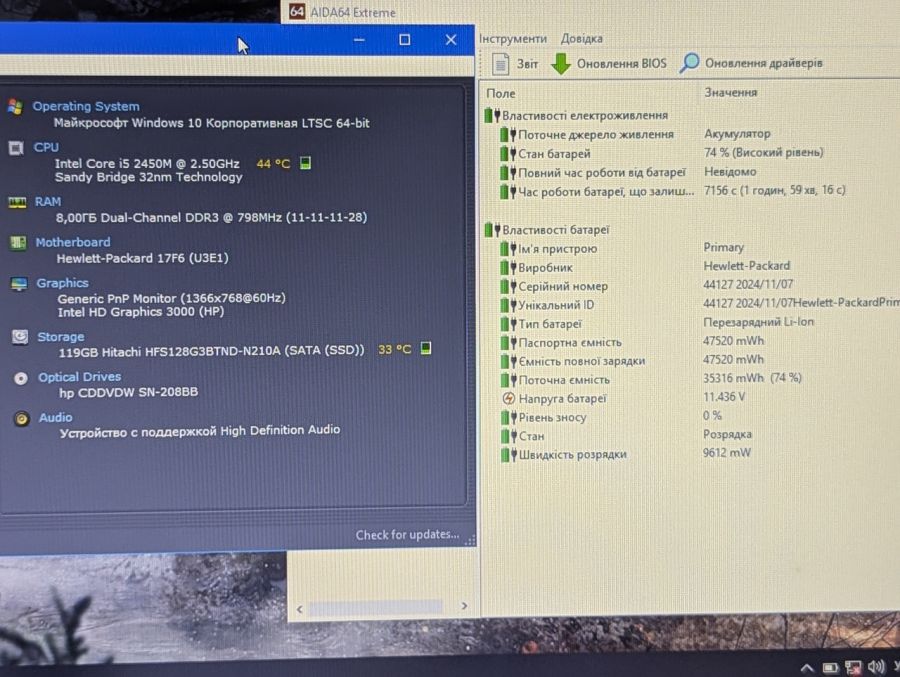
Task: Click the Motherboard icon in Speccy
Action: click(x=18, y=243)
